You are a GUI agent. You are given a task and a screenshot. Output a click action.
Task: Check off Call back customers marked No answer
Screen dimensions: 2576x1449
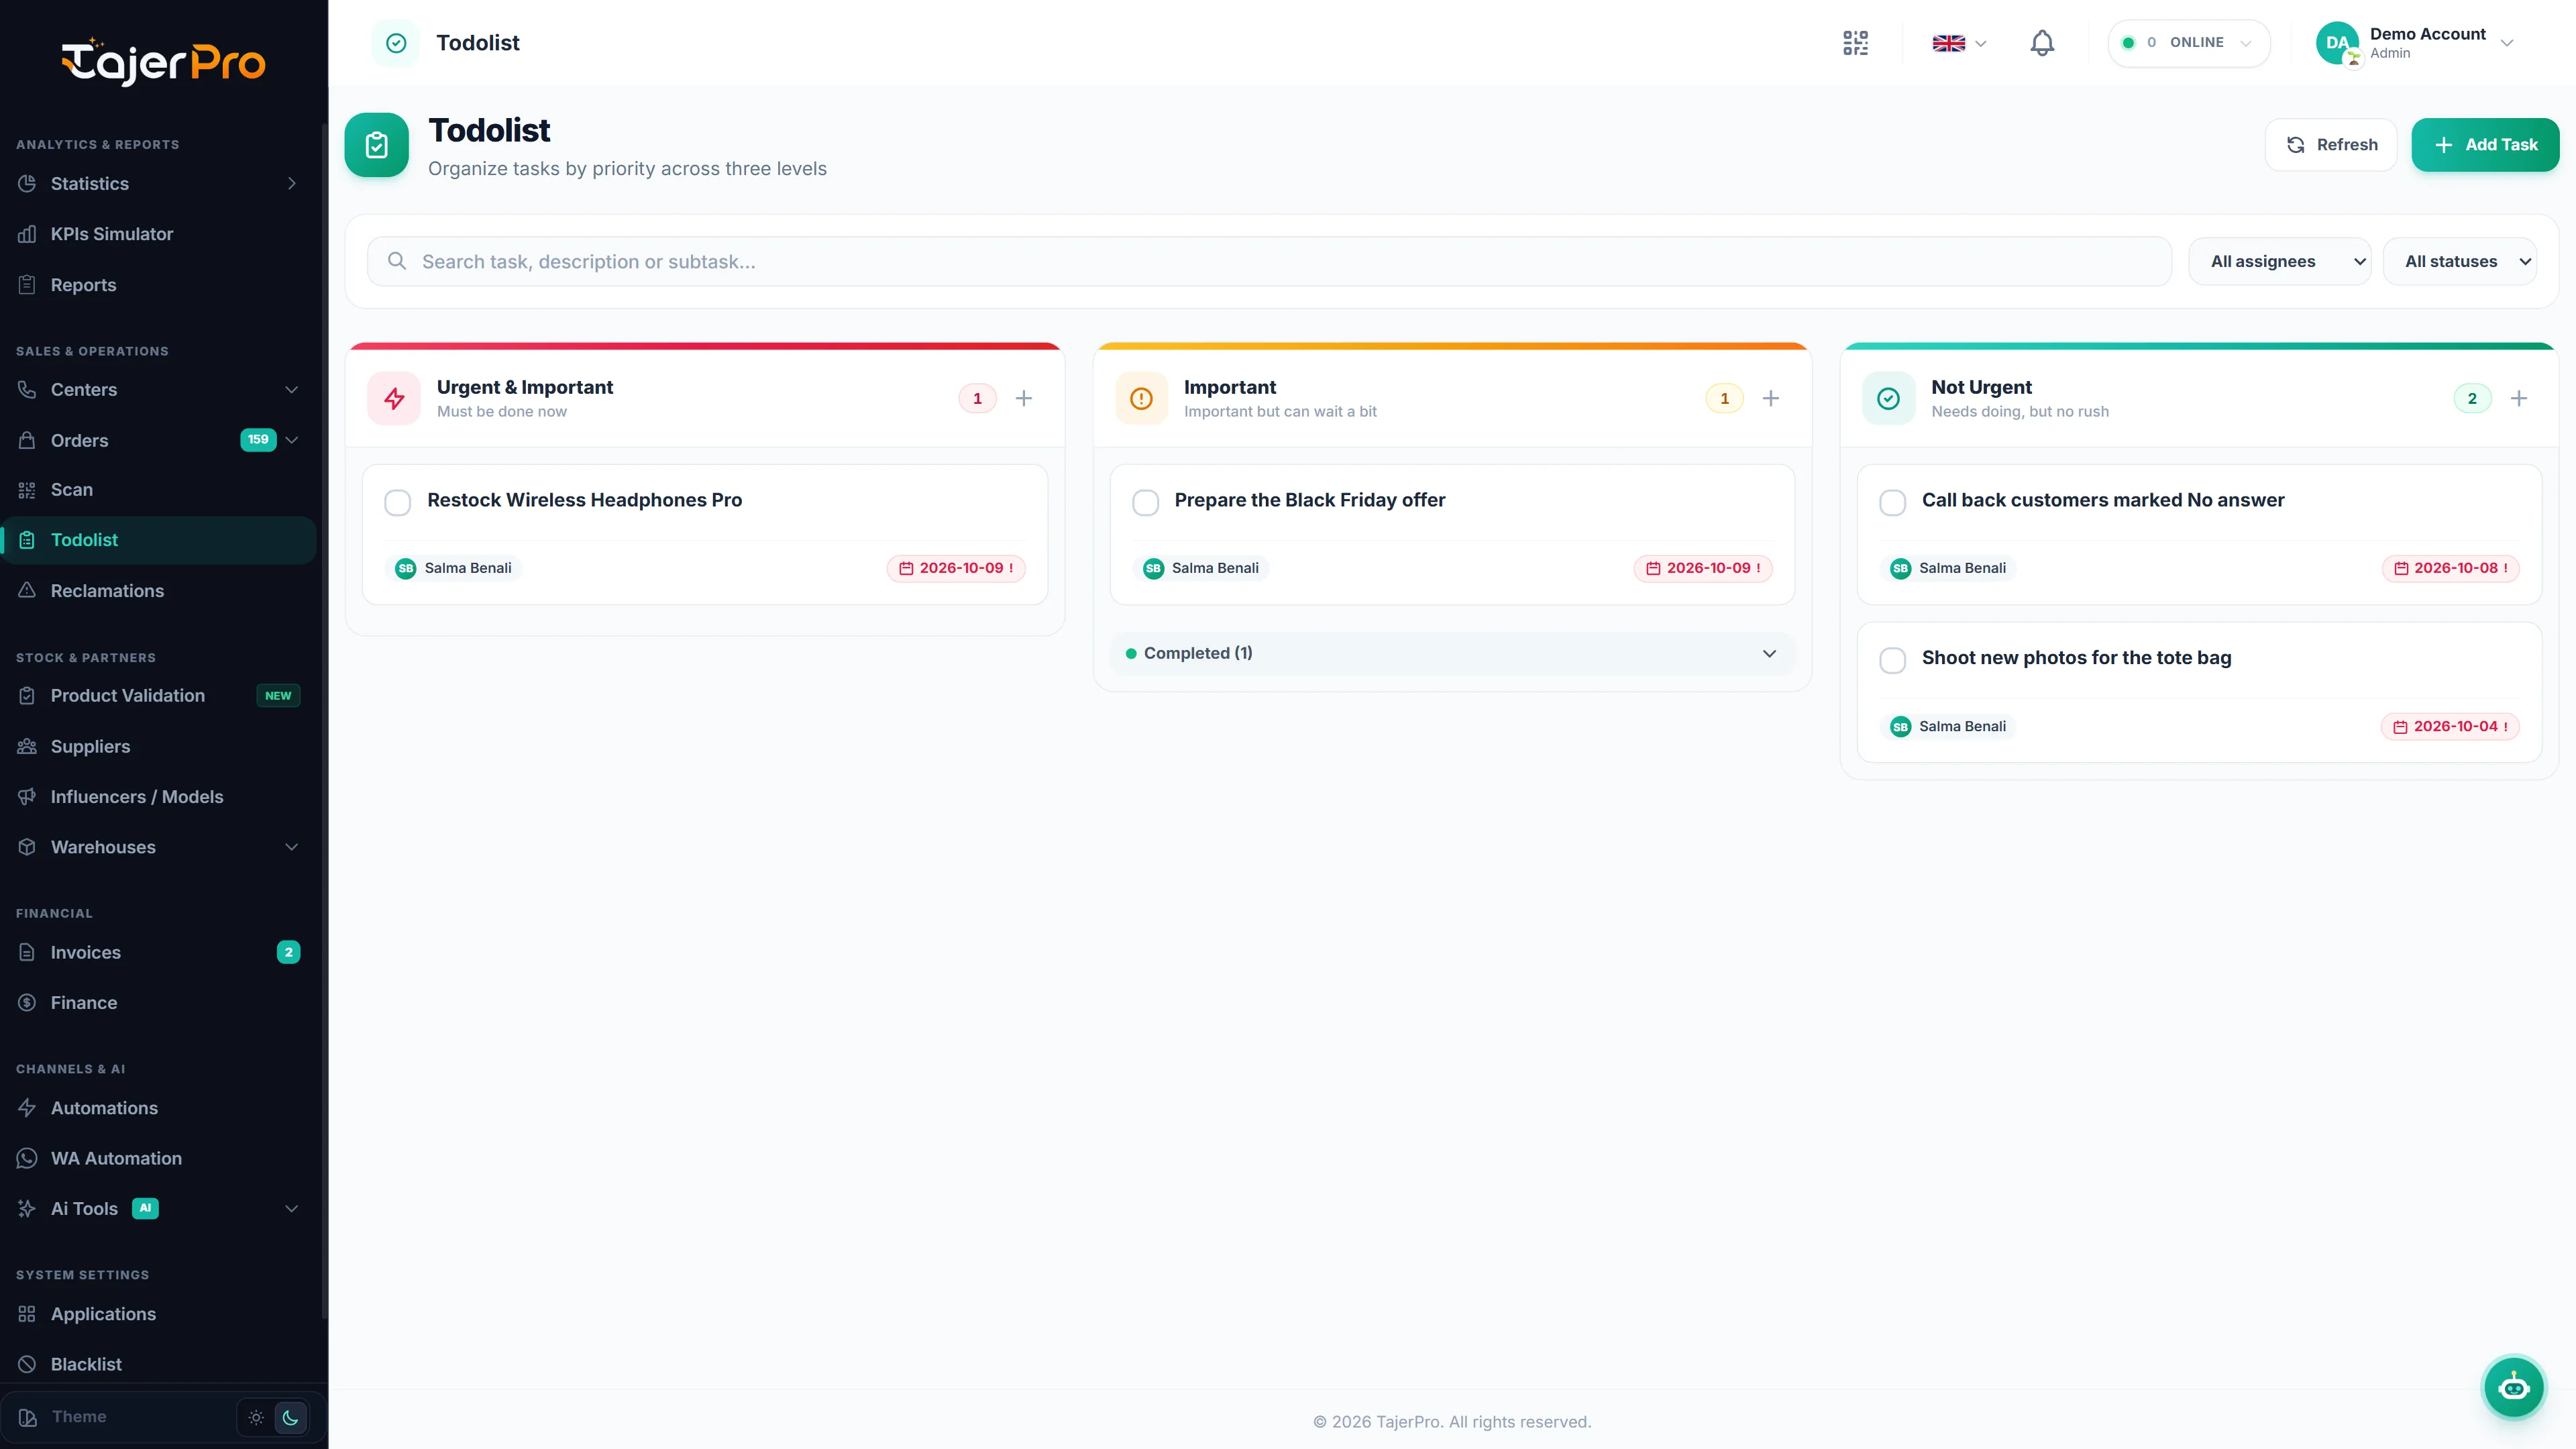click(x=1893, y=502)
